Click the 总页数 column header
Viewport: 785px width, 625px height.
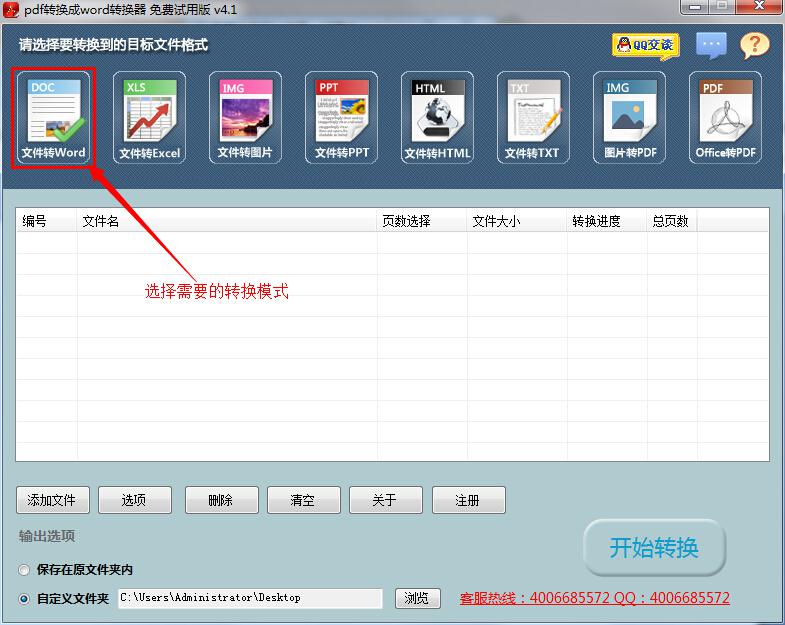click(672, 221)
